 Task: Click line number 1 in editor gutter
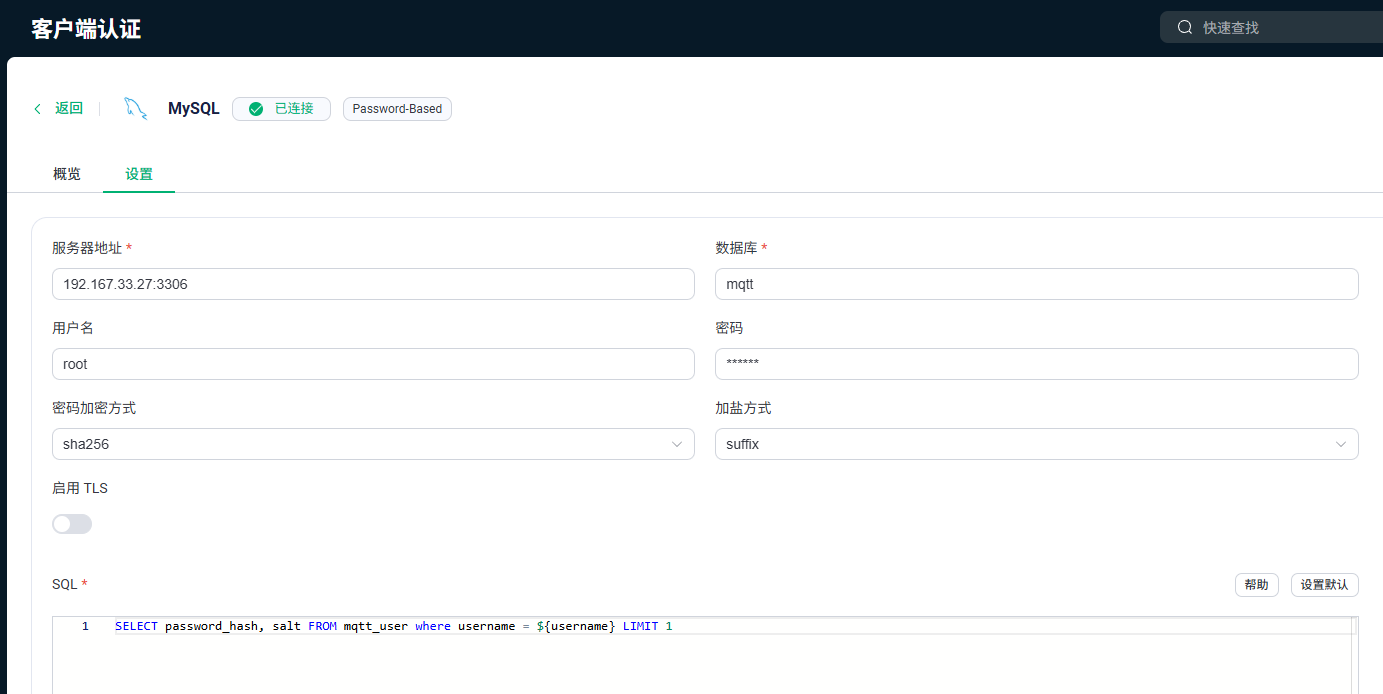tap(85, 626)
